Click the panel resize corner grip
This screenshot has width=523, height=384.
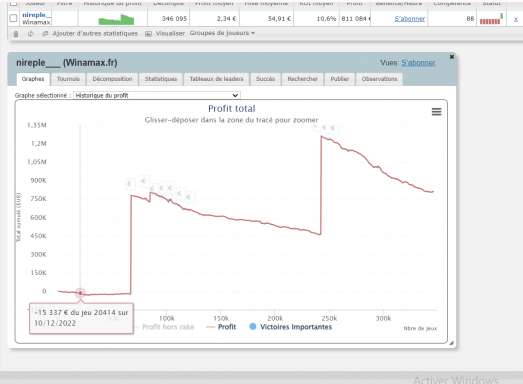coord(451,343)
